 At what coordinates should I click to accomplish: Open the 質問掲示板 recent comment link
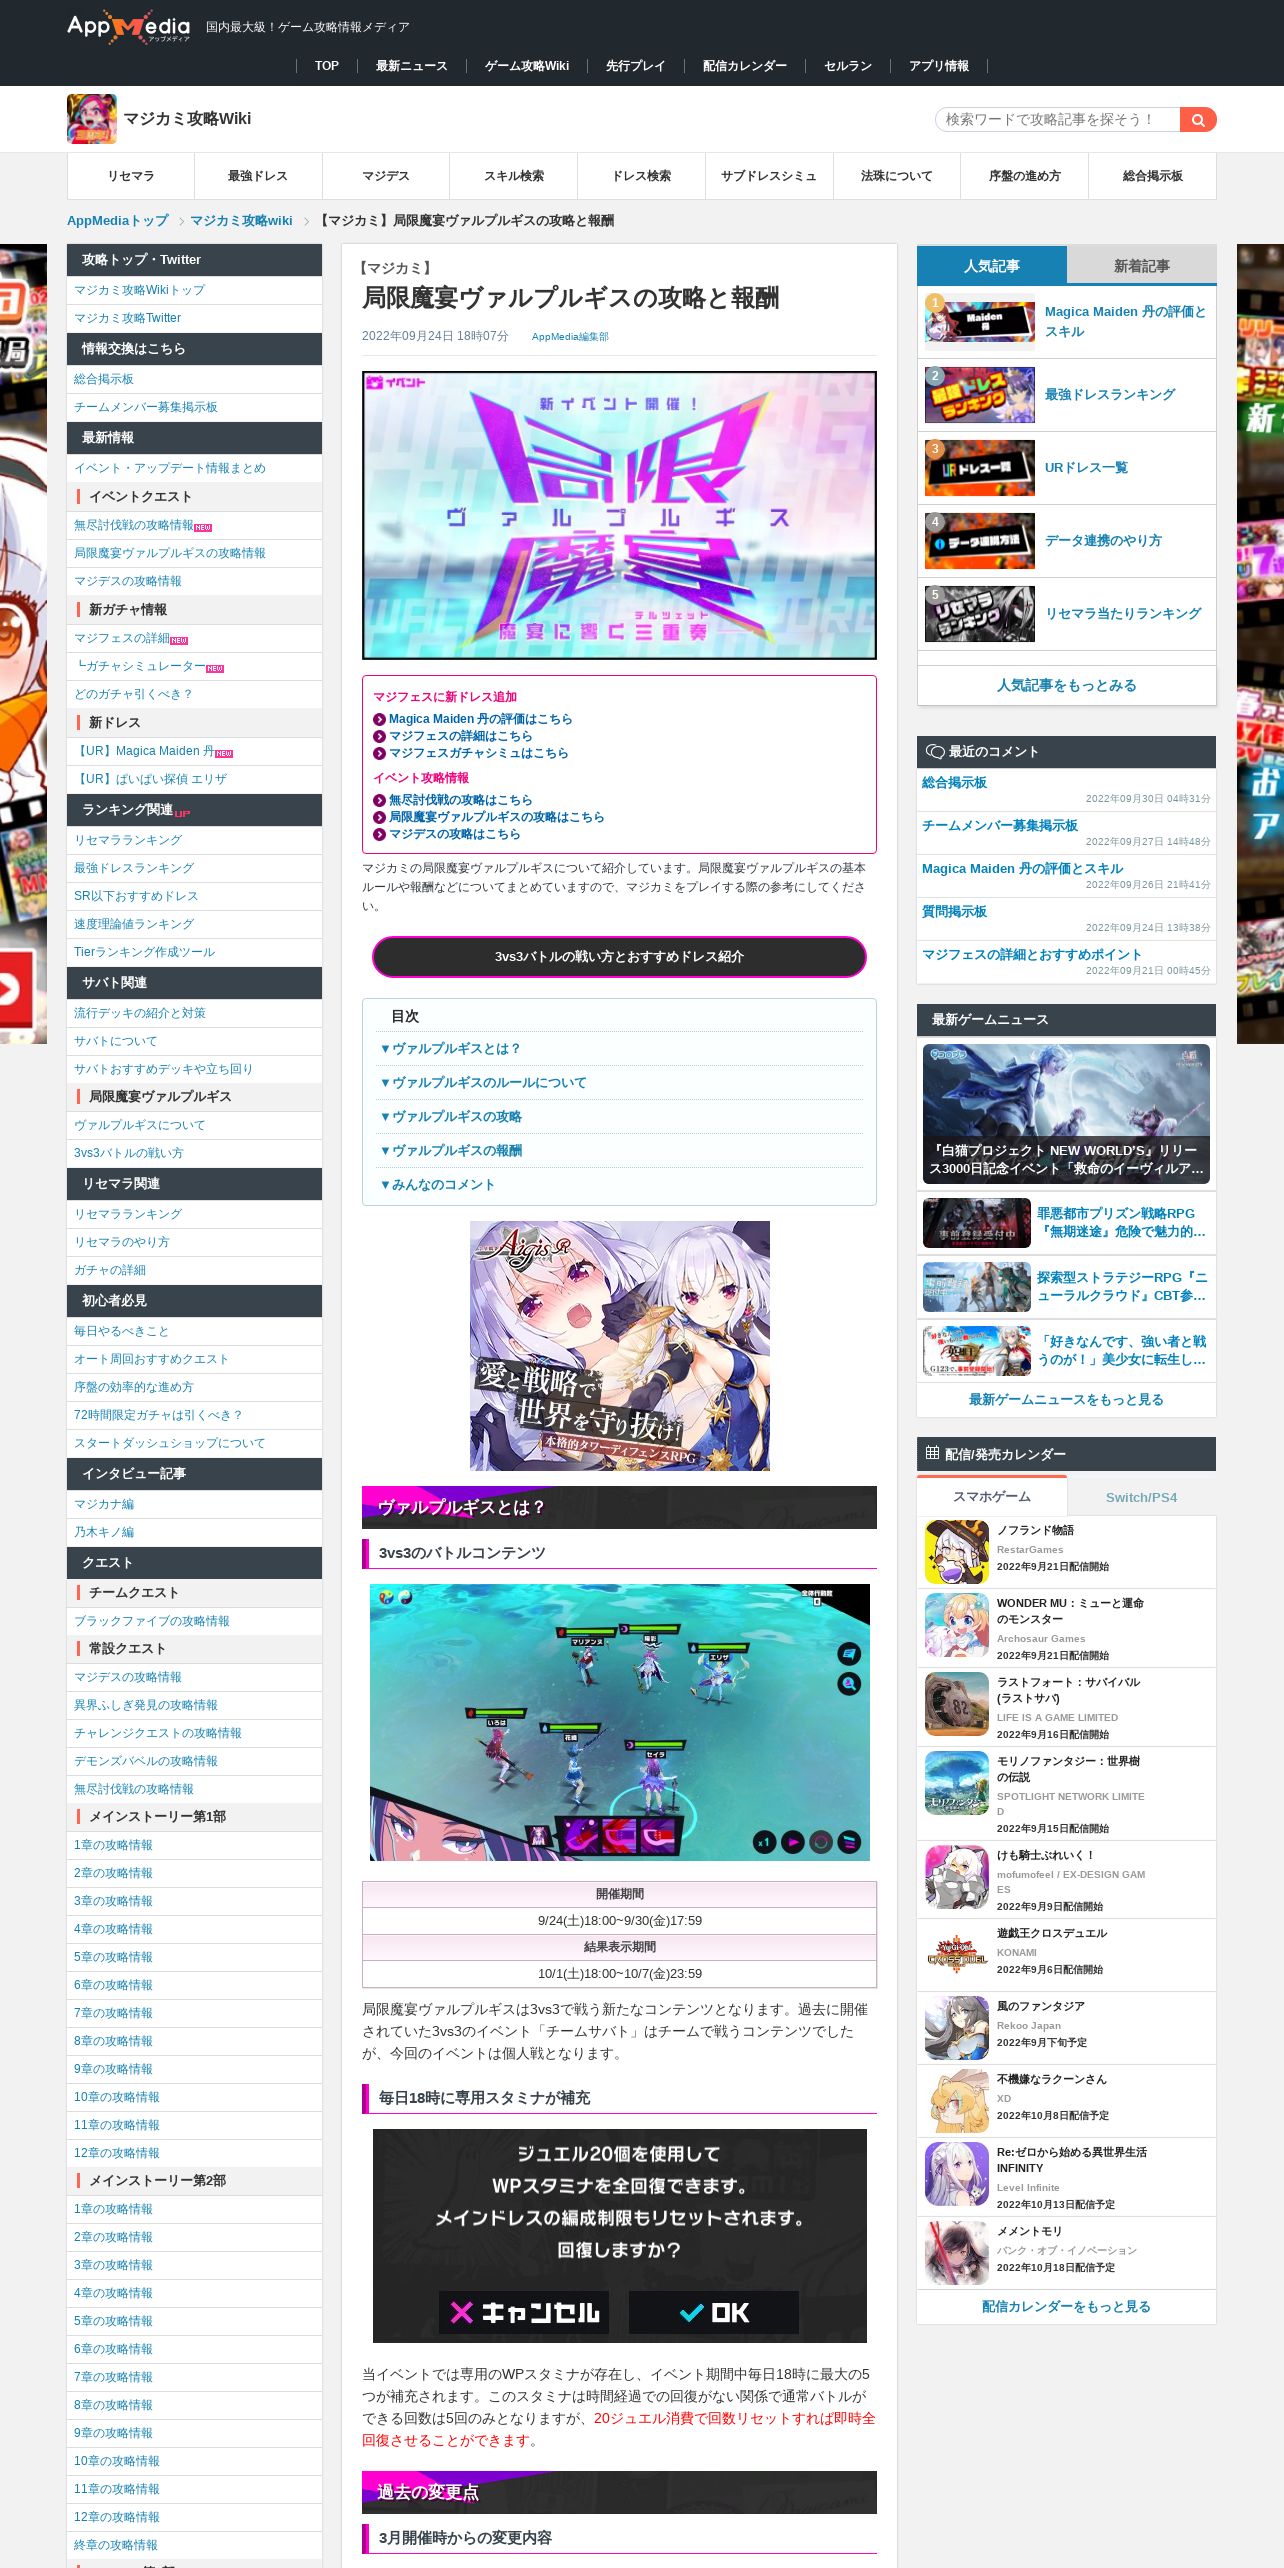point(954,912)
